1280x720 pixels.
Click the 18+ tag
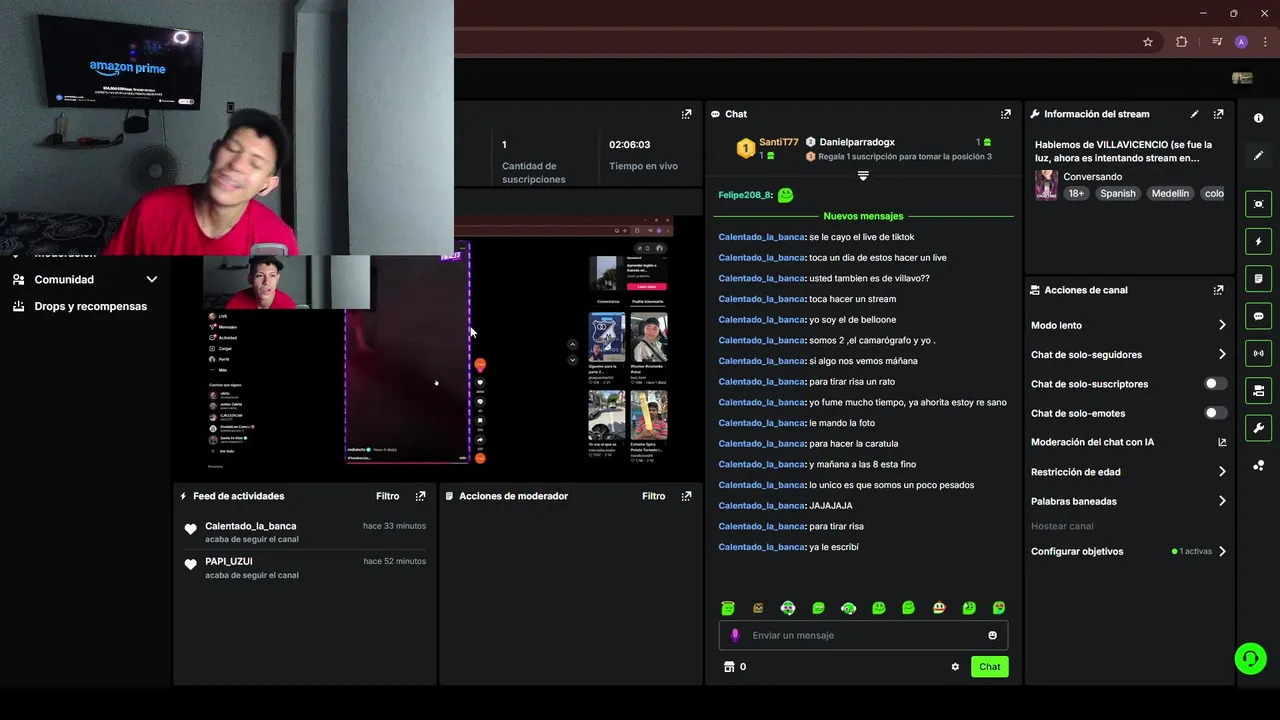click(x=1075, y=194)
